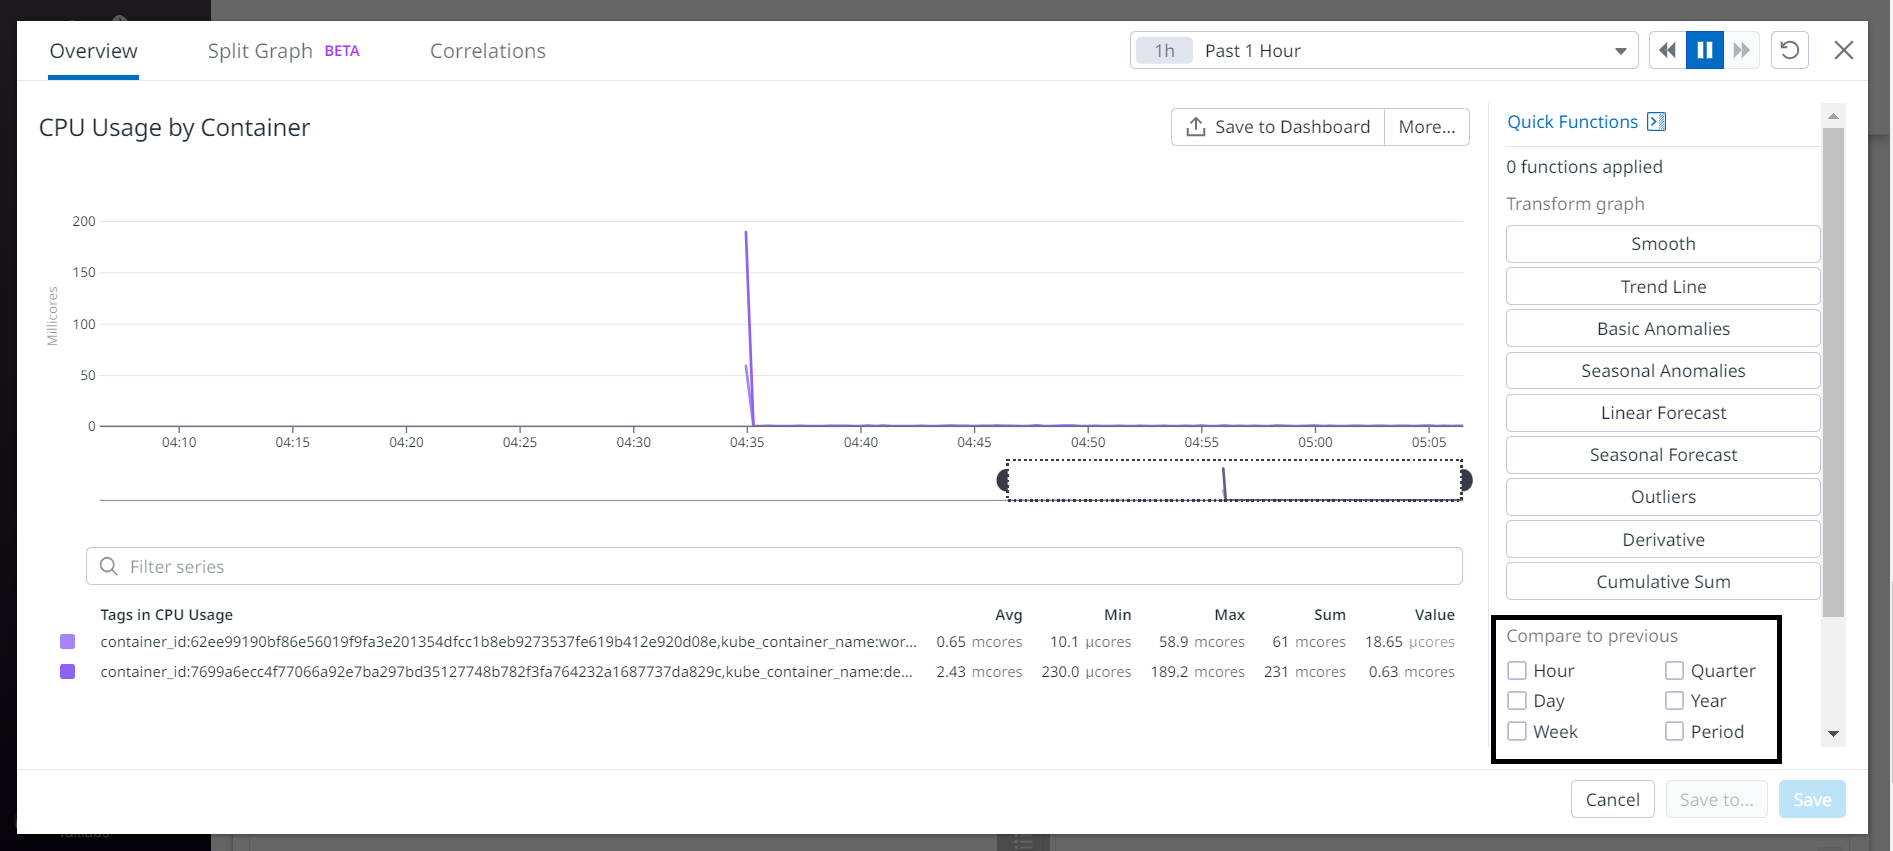Click the rewind time range icon
1893x851 pixels.
(x=1667, y=50)
